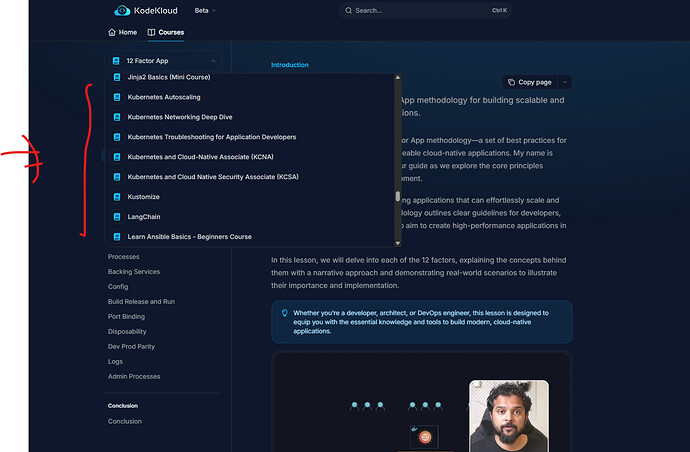Select Kubernetes and Cloud Native Security Associate
The height and width of the screenshot is (452, 690).
coord(251,177)
